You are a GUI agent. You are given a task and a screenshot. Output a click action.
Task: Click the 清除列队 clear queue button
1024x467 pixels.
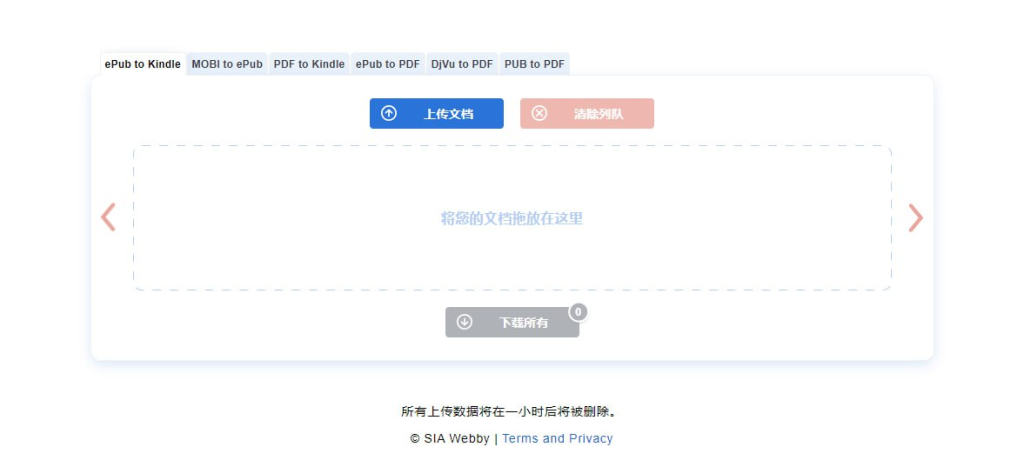tap(587, 114)
